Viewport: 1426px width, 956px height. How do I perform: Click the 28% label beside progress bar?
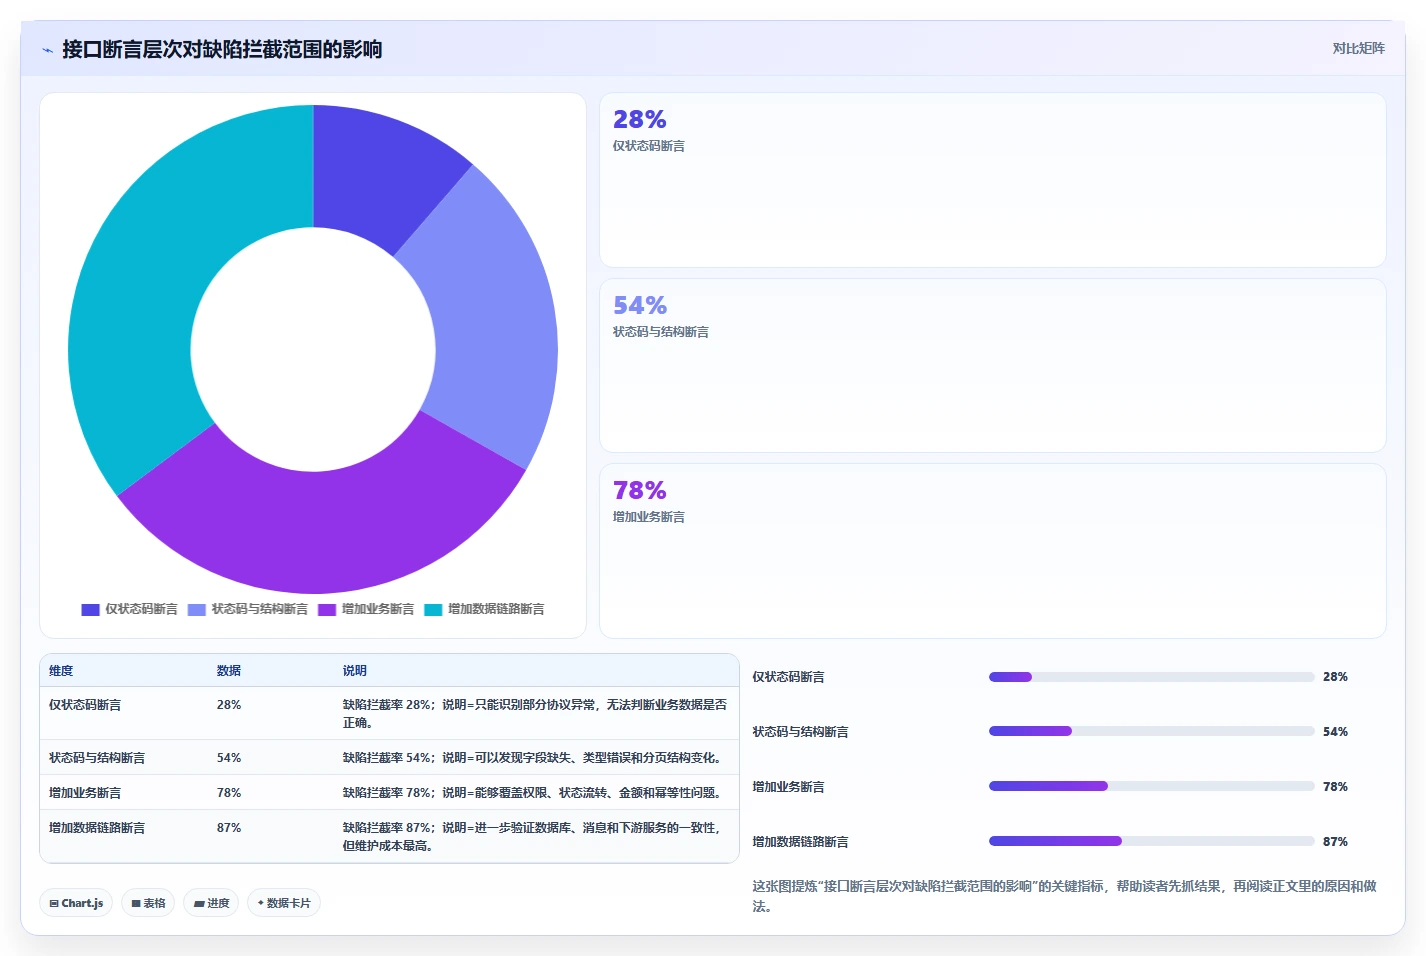[x=1335, y=677]
